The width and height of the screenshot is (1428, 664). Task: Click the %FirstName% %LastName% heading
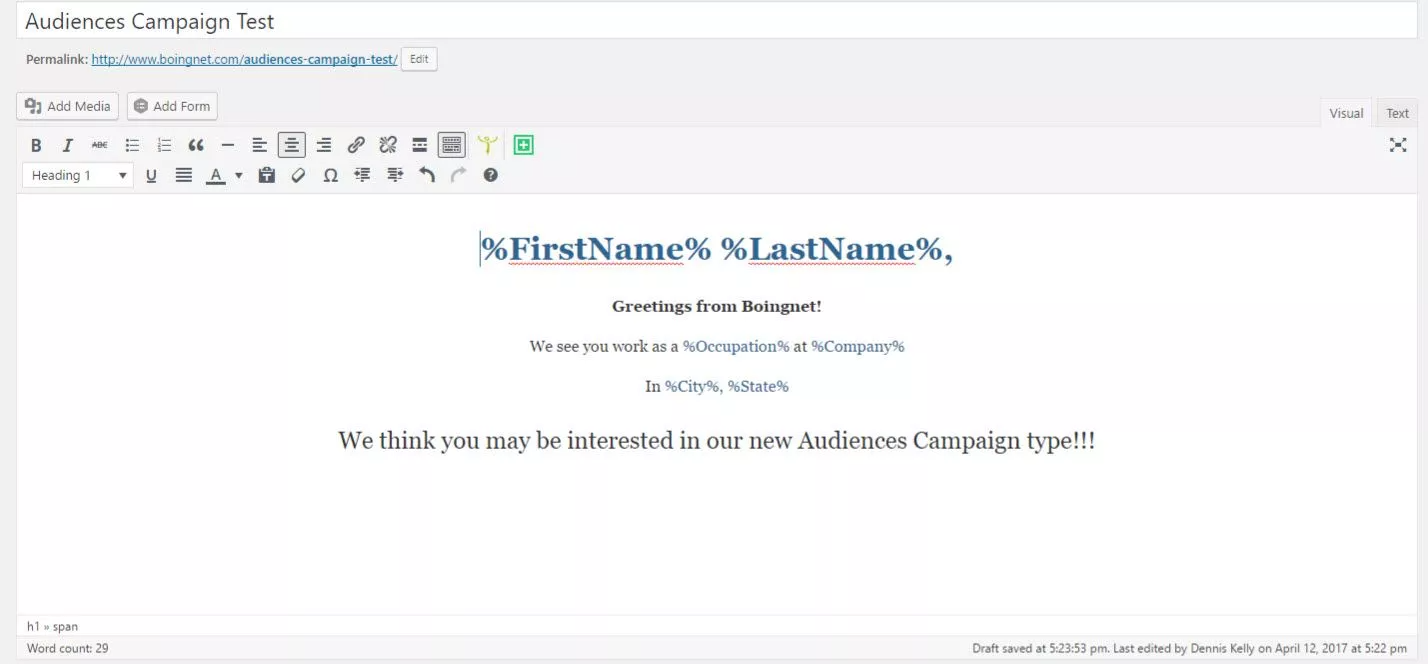click(x=716, y=250)
